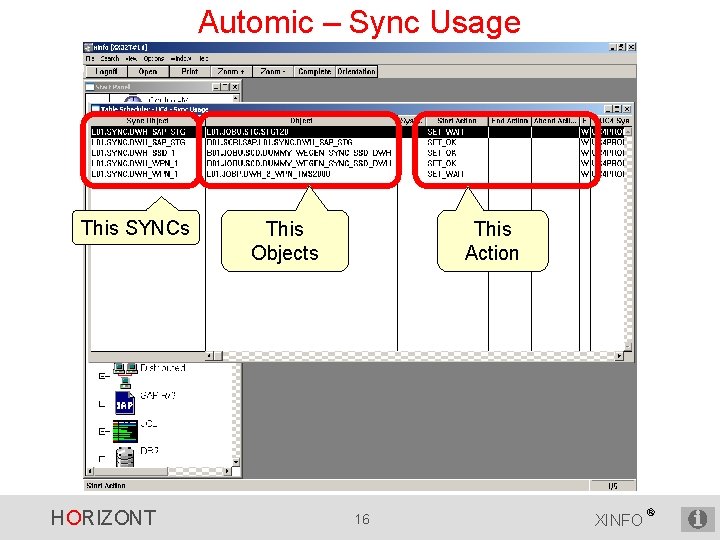Click the Abend Action column header
This screenshot has height=540, width=720.
coord(555,121)
